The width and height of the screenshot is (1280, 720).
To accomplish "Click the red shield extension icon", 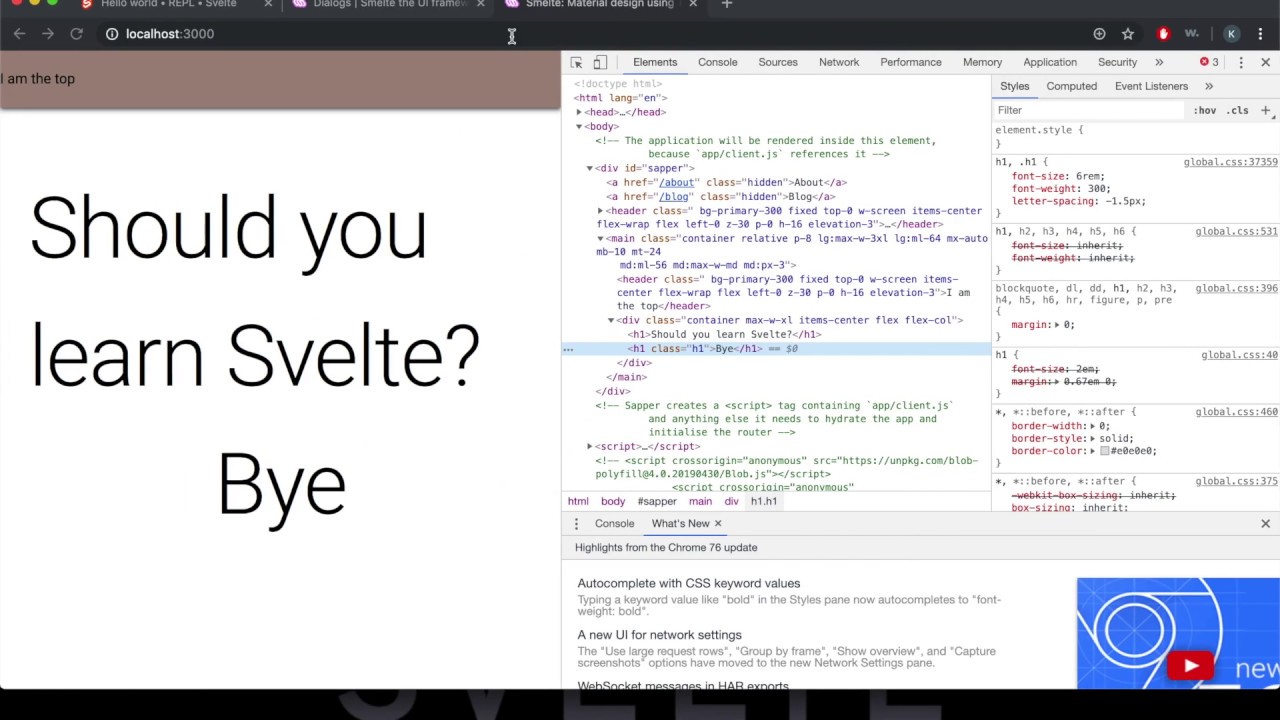I will tap(1163, 34).
